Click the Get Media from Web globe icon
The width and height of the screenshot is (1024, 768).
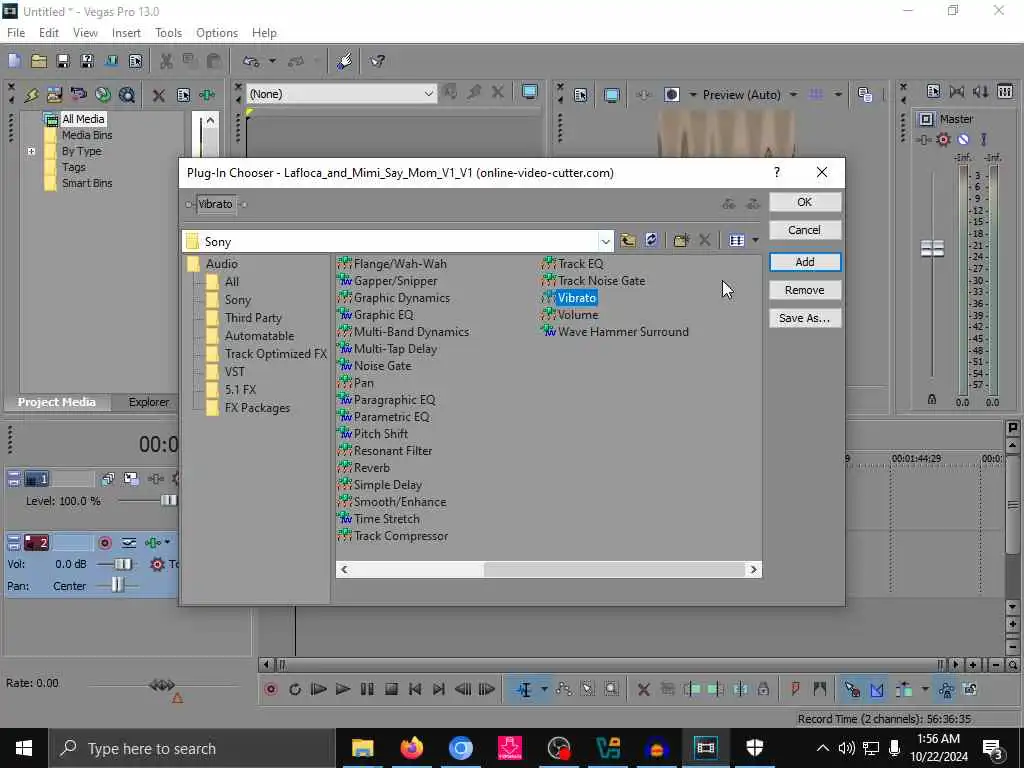click(x=103, y=95)
